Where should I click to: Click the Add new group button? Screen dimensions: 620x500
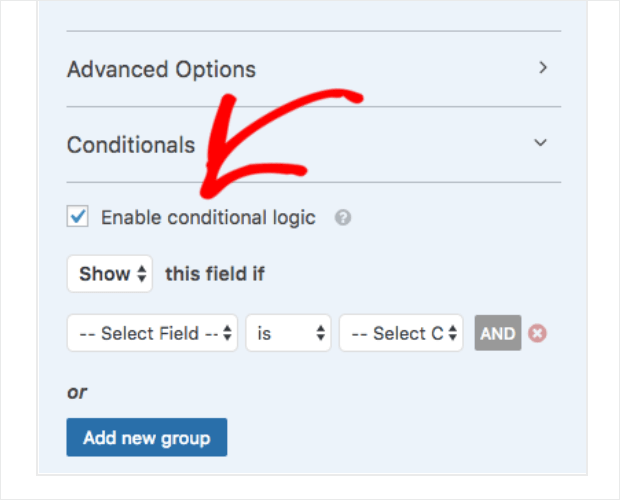pos(147,437)
